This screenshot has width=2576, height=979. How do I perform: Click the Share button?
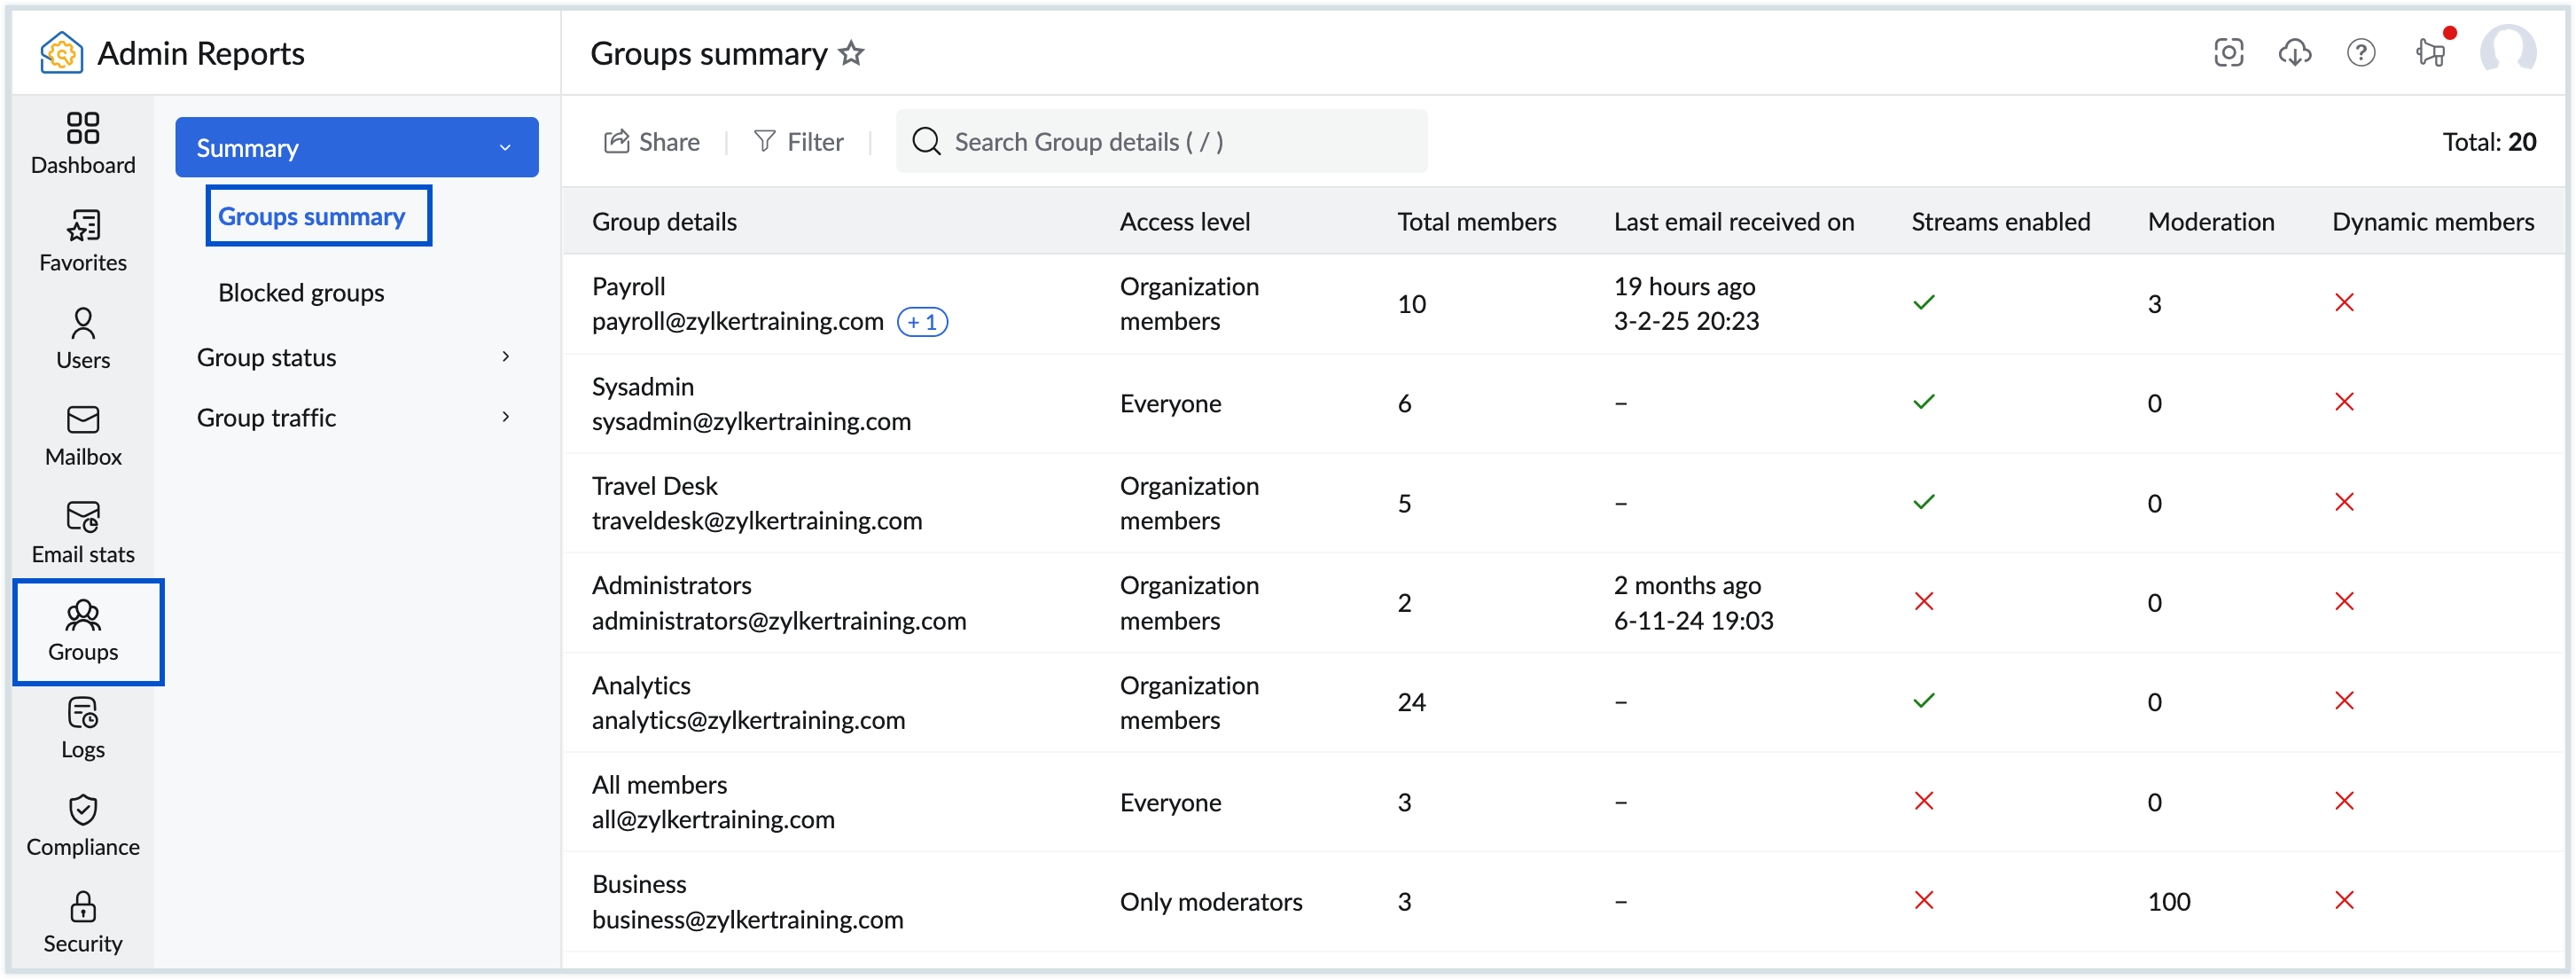[x=652, y=142]
